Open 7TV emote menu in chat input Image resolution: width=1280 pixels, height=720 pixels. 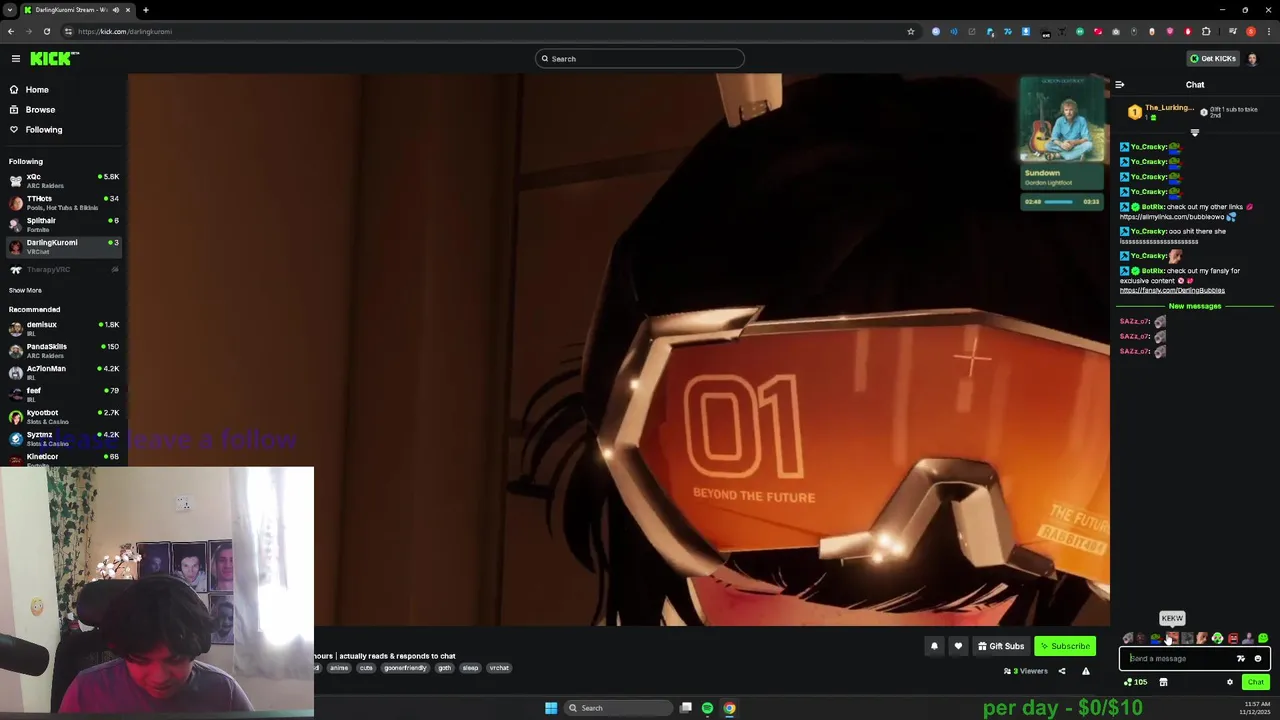click(x=1241, y=659)
